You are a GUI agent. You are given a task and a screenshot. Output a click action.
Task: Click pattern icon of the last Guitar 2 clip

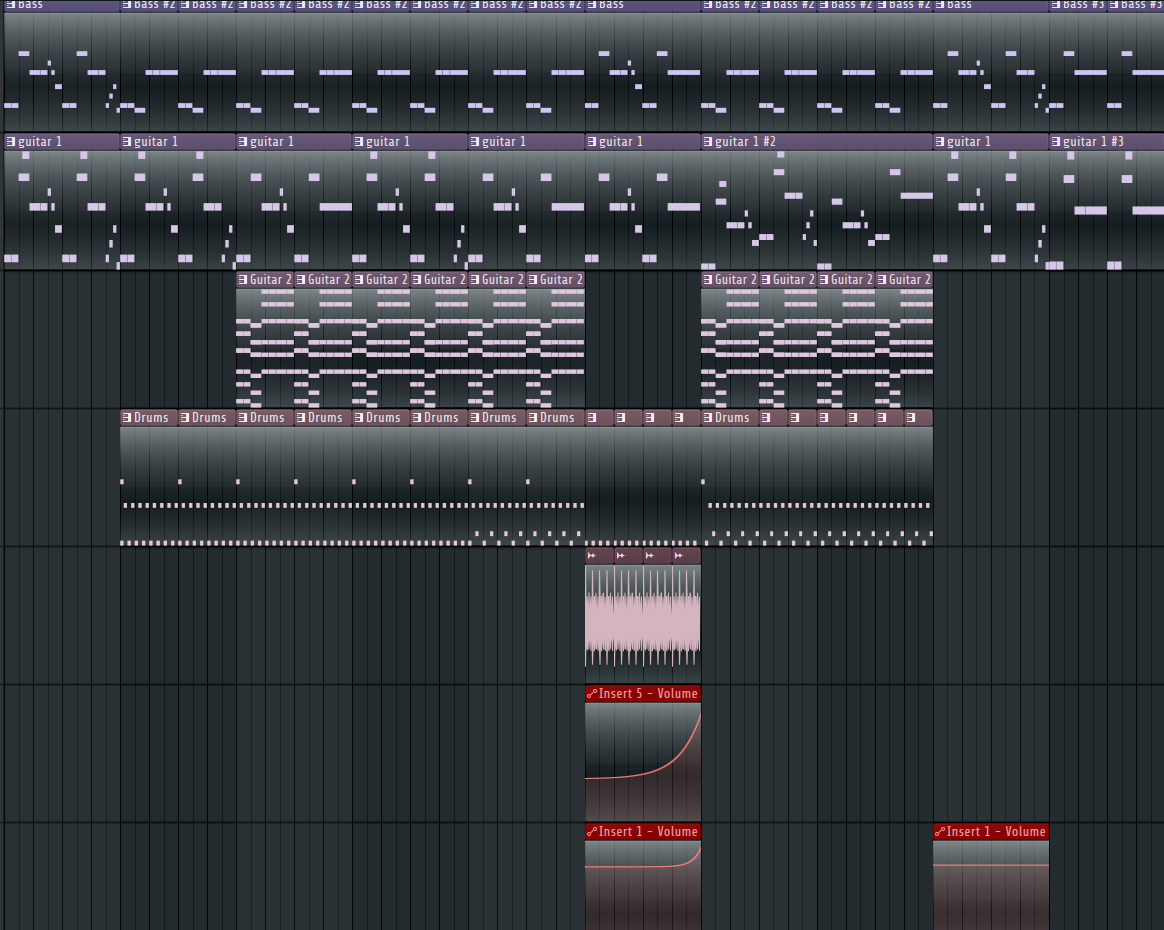(882, 280)
